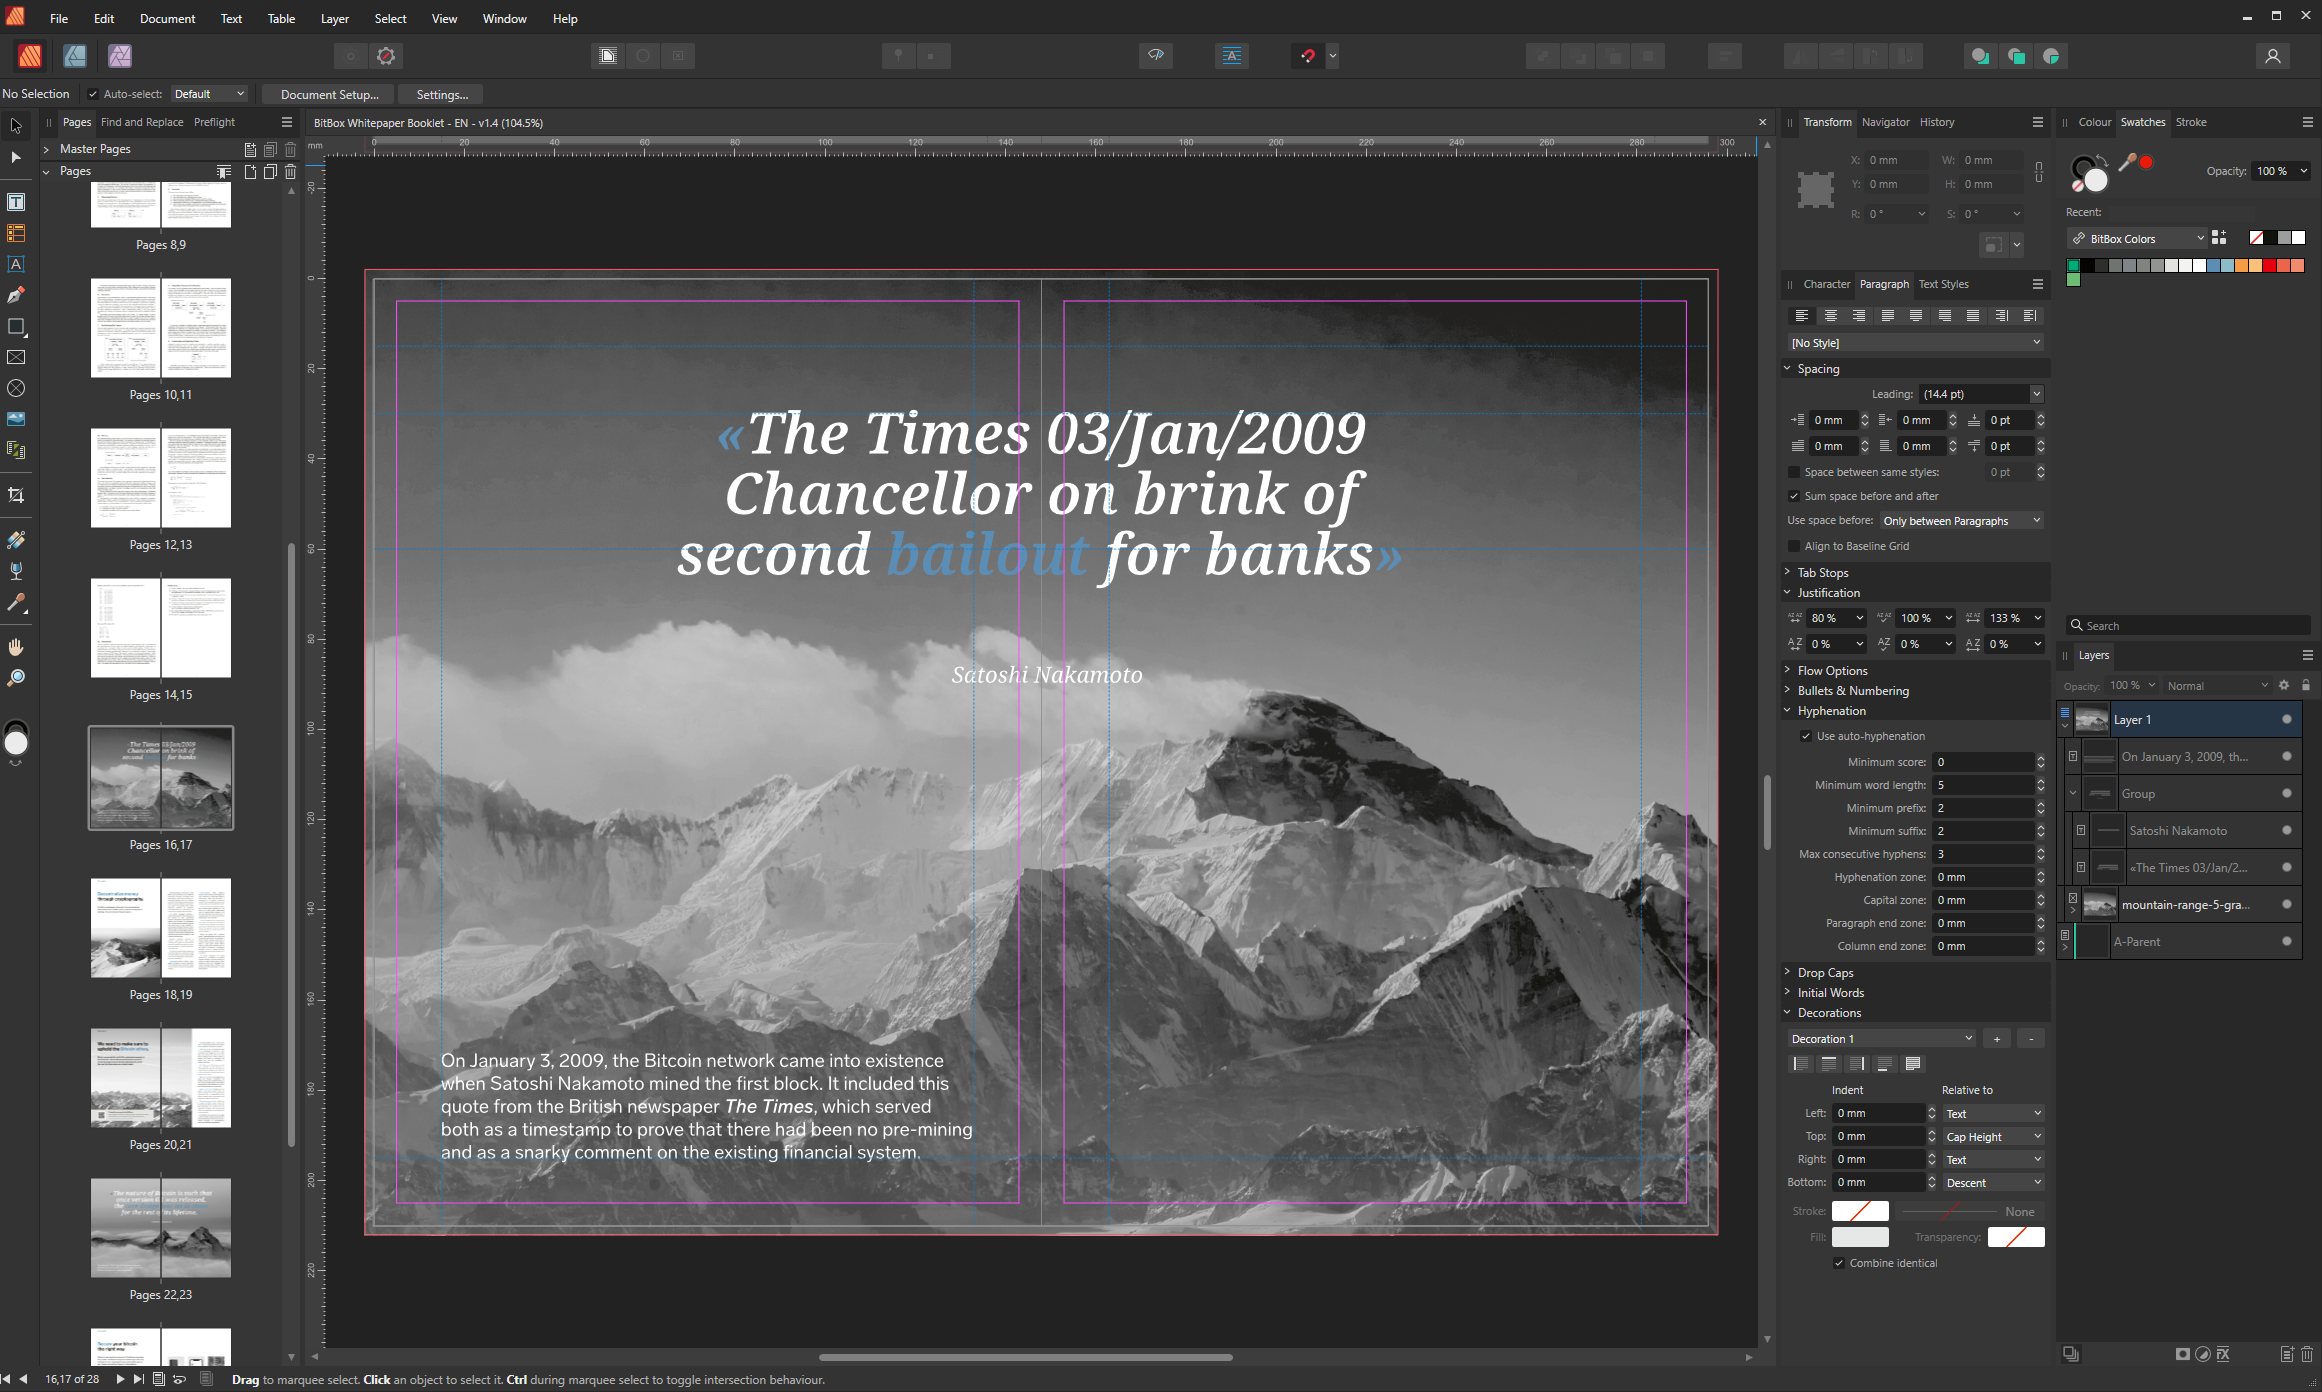Image resolution: width=2322 pixels, height=1392 pixels.
Task: Switch to the Navigator tab
Action: (1885, 122)
